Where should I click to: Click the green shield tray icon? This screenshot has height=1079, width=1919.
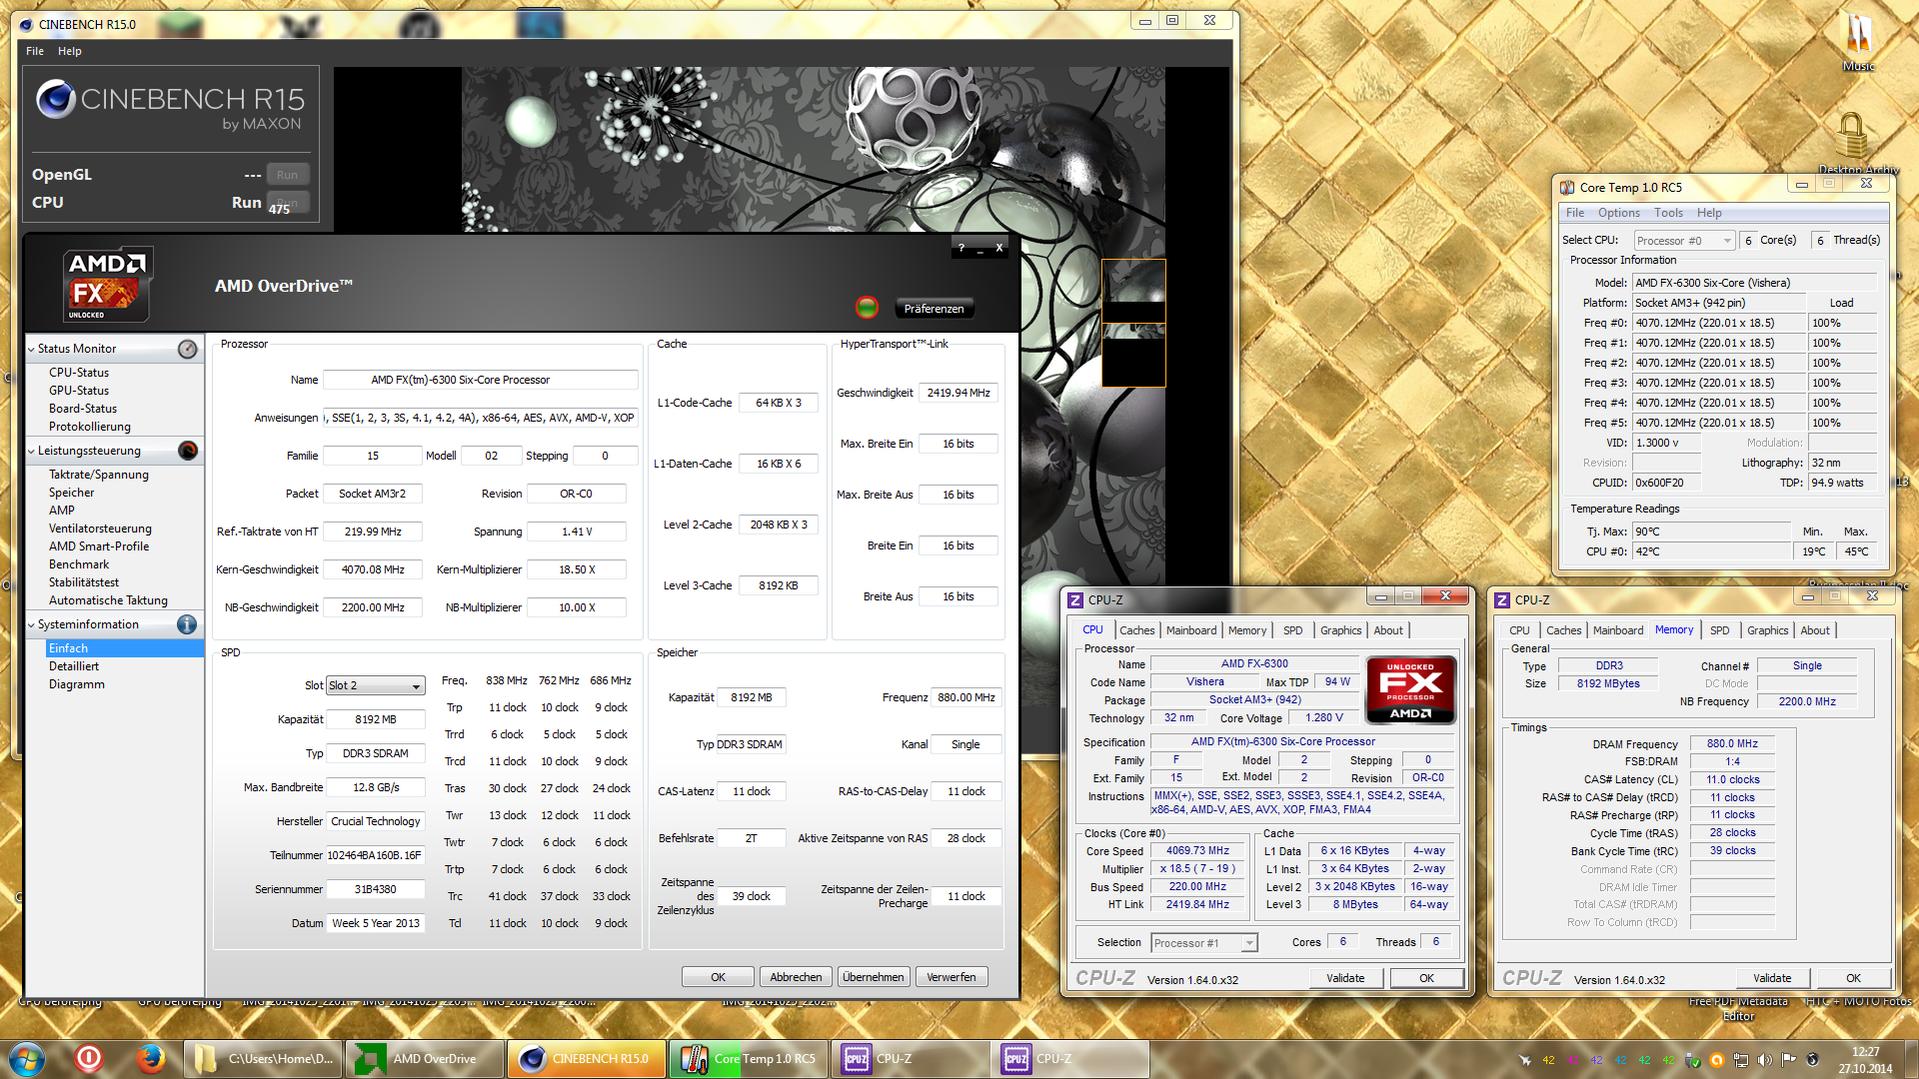(x=1693, y=1060)
